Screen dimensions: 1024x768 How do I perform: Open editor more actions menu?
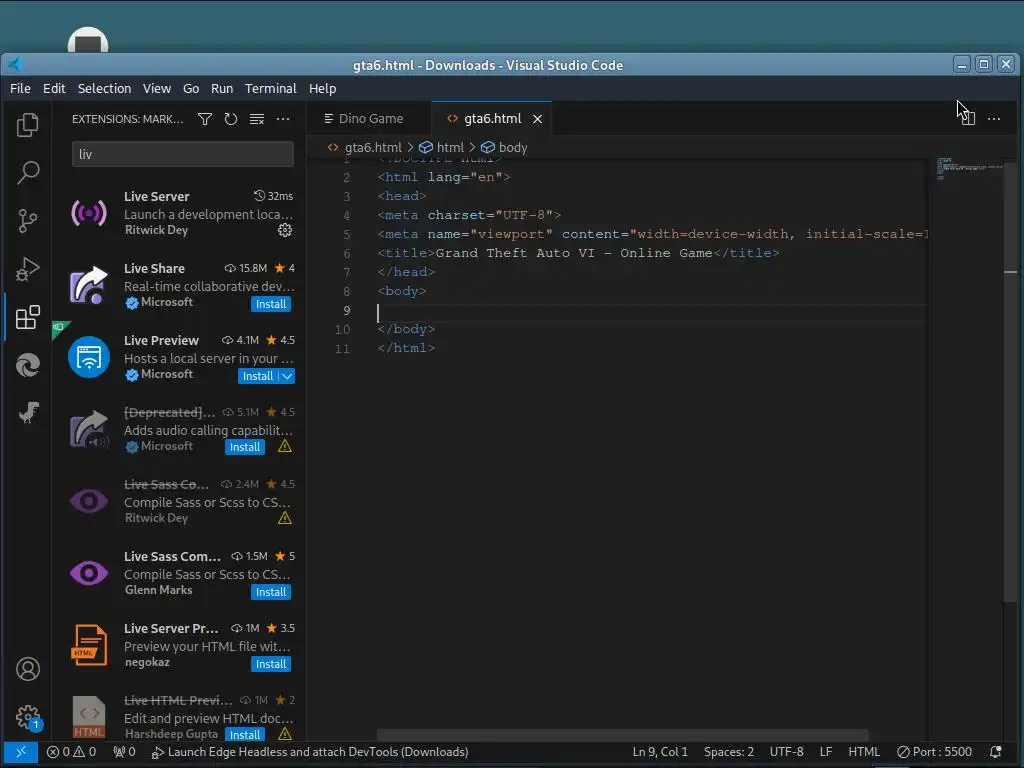[x=994, y=118]
